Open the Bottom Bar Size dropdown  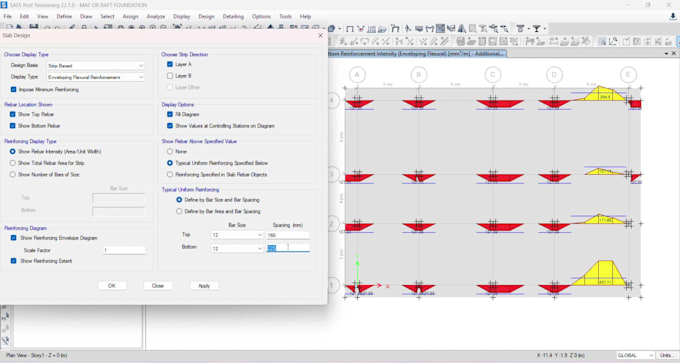237,249
